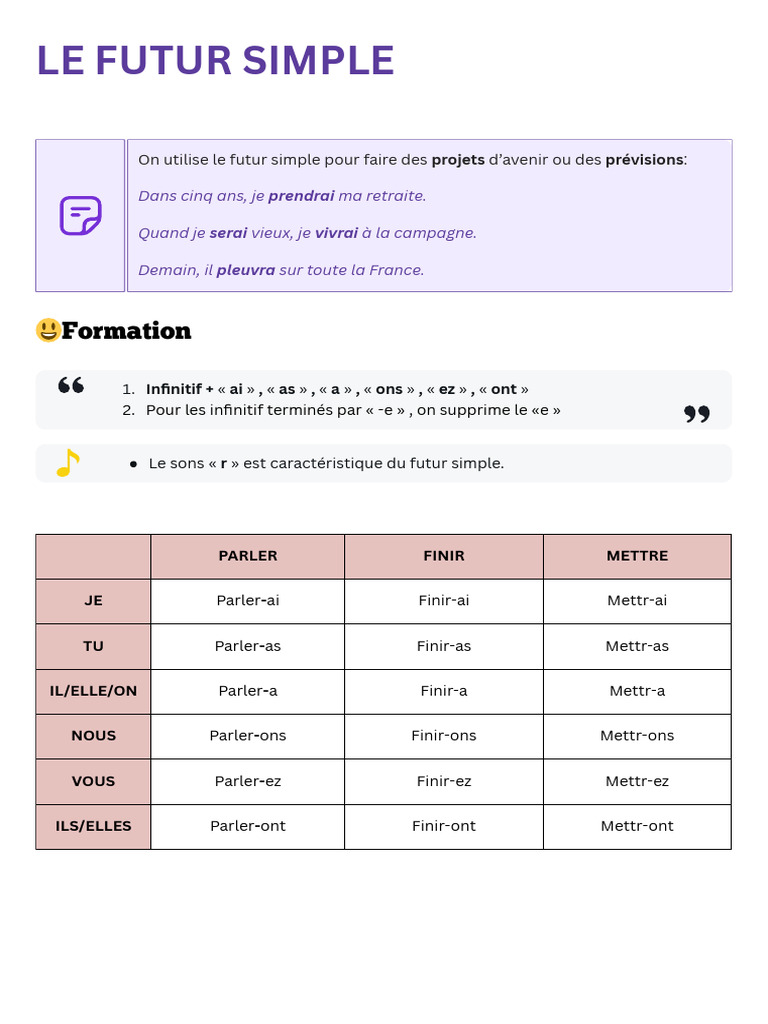Click the LE FUTUR SIMPLE title
Viewport: 768px width, 1024px height.
point(215,61)
